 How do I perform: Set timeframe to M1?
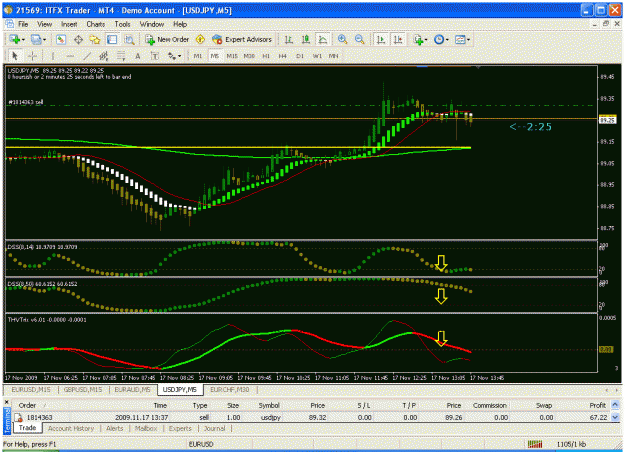198,56
